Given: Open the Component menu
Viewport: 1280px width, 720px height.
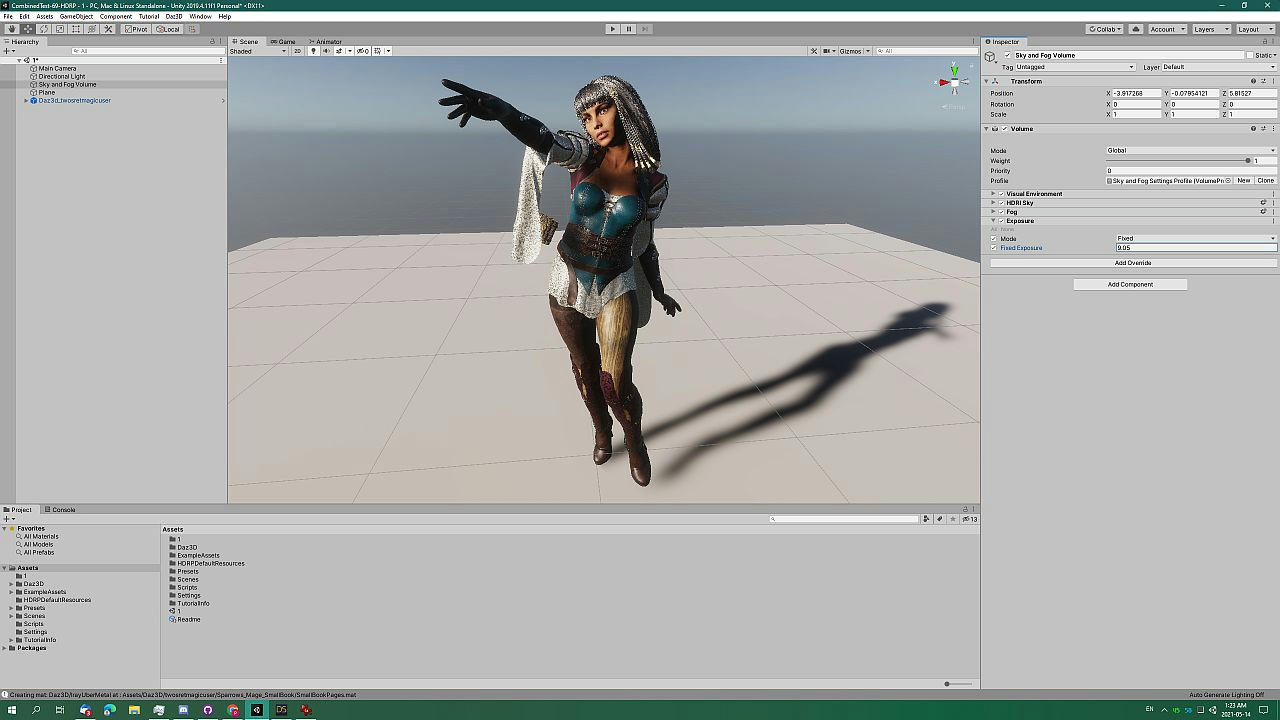Looking at the screenshot, I should pyautogui.click(x=115, y=16).
